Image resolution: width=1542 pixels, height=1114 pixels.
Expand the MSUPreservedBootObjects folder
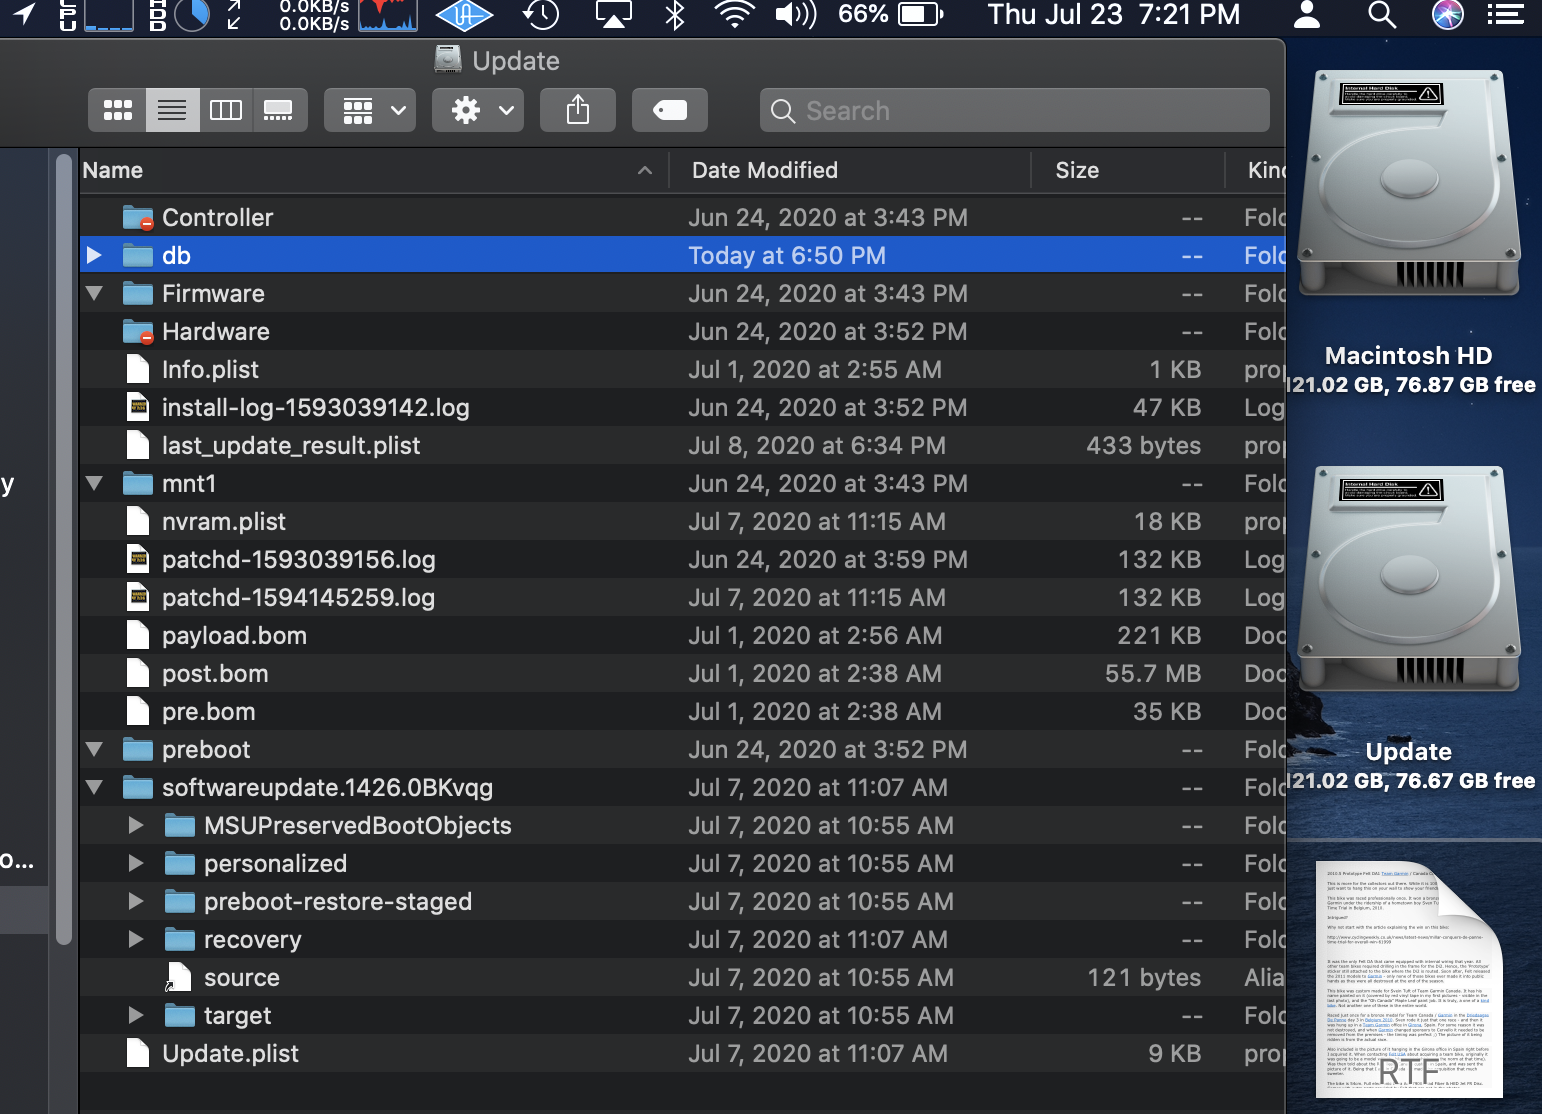point(136,825)
